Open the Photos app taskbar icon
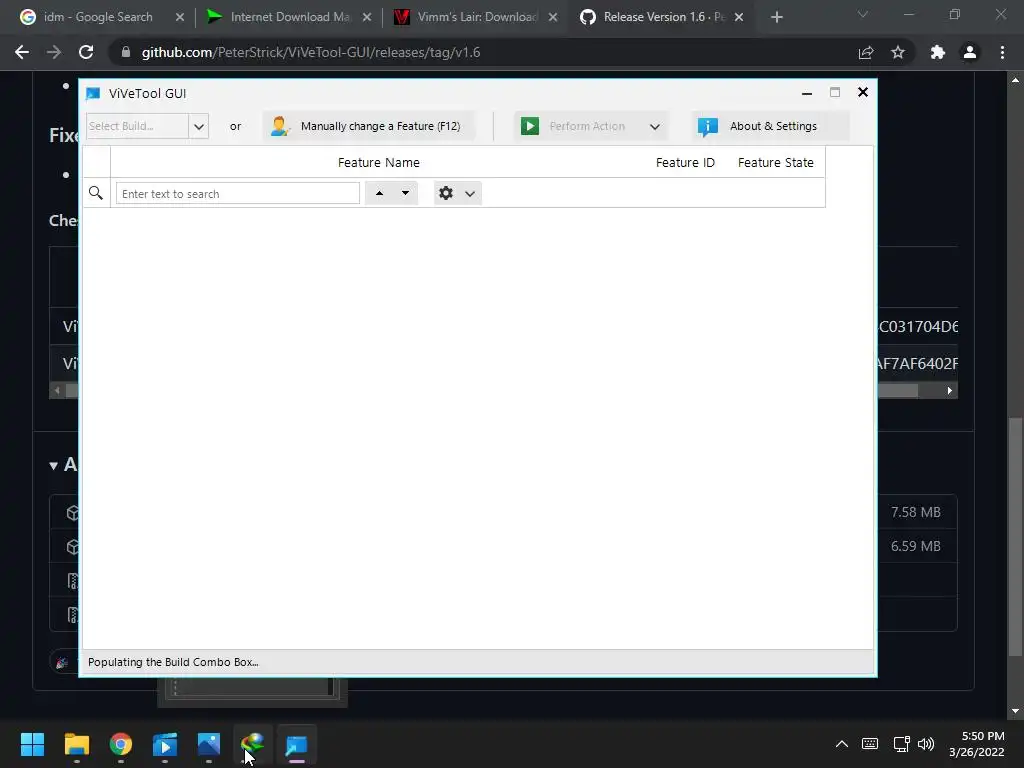 tap(209, 744)
